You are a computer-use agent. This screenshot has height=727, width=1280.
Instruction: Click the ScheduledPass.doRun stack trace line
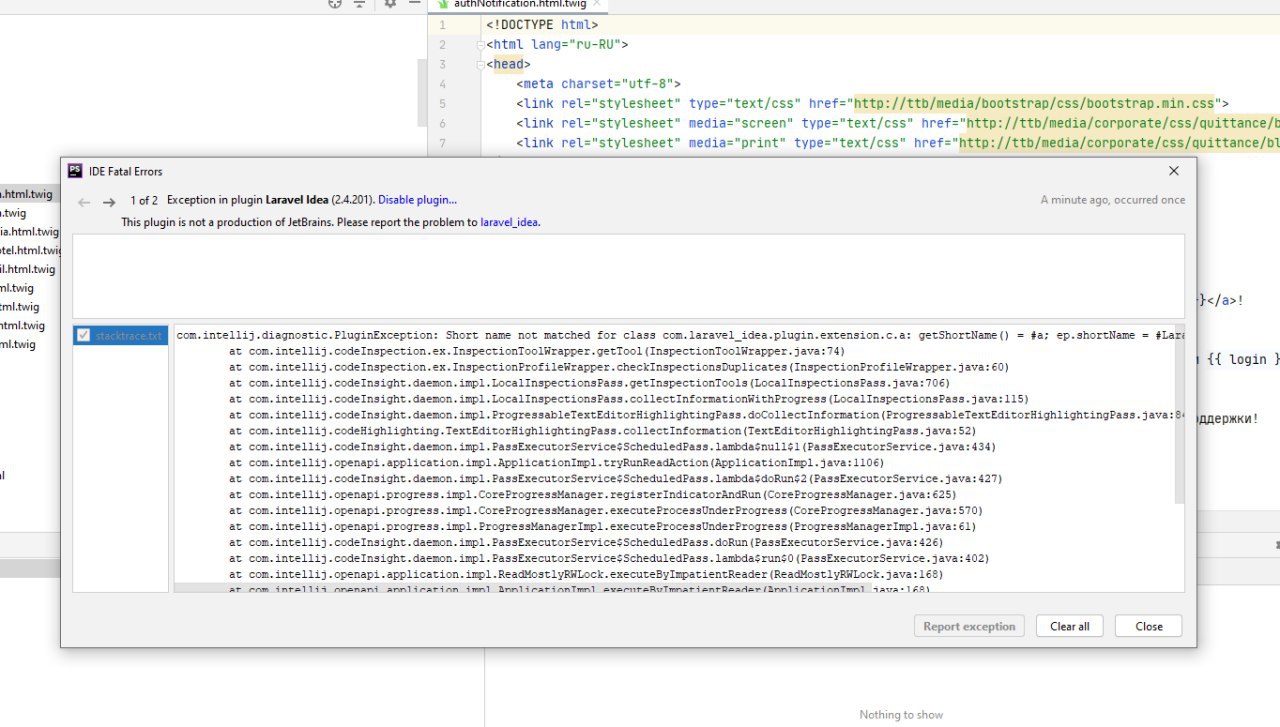pyautogui.click(x=585, y=543)
